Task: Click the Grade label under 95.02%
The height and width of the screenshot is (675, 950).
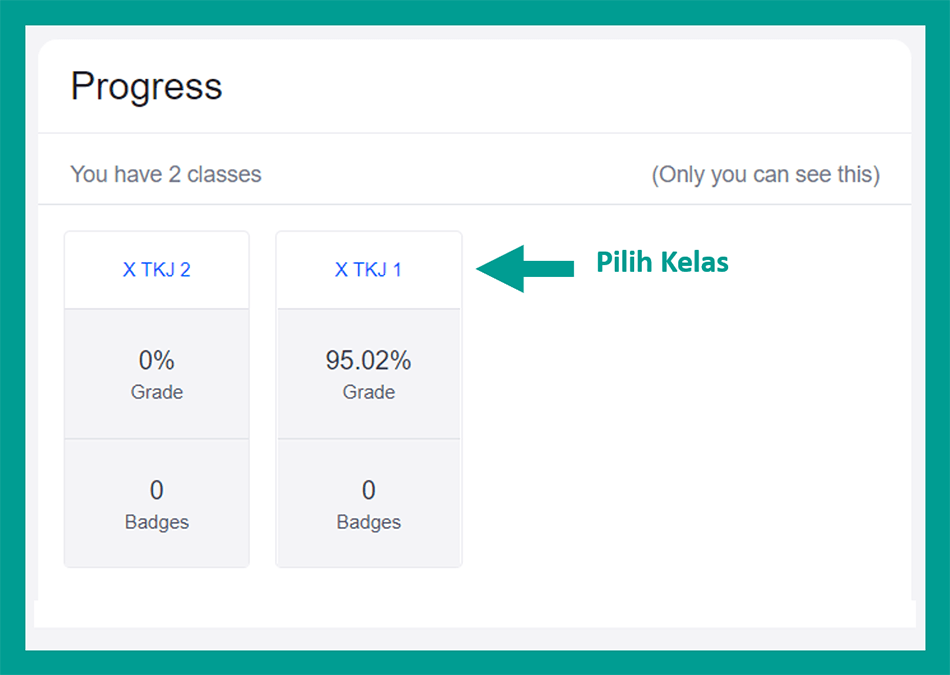Action: 368,392
